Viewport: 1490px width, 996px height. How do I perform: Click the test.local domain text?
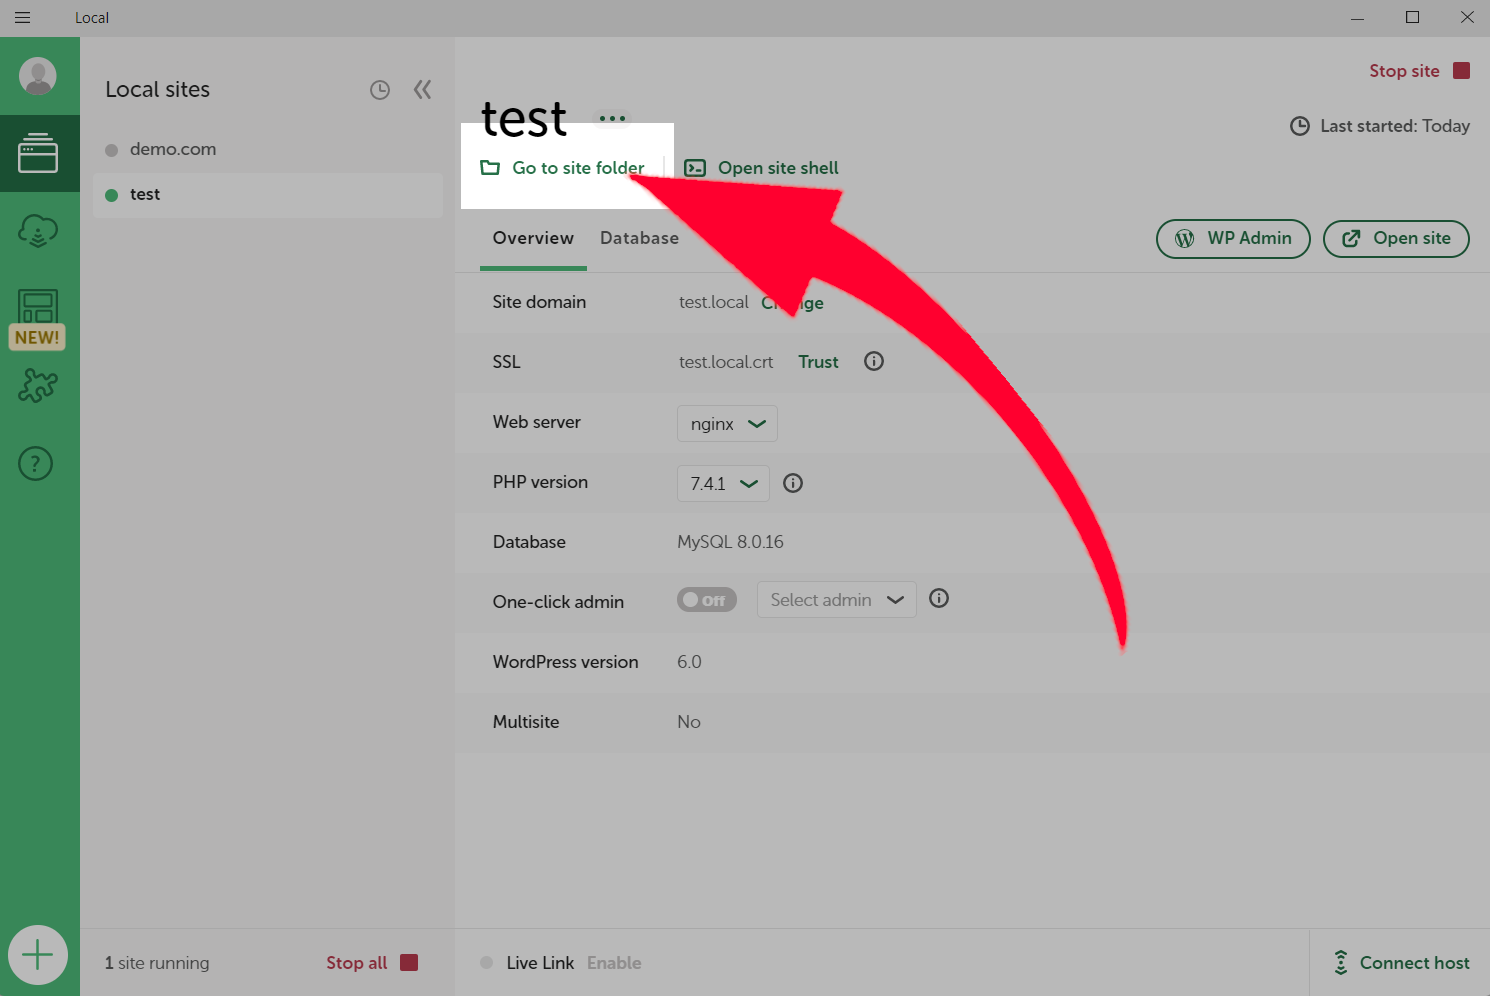click(x=713, y=302)
